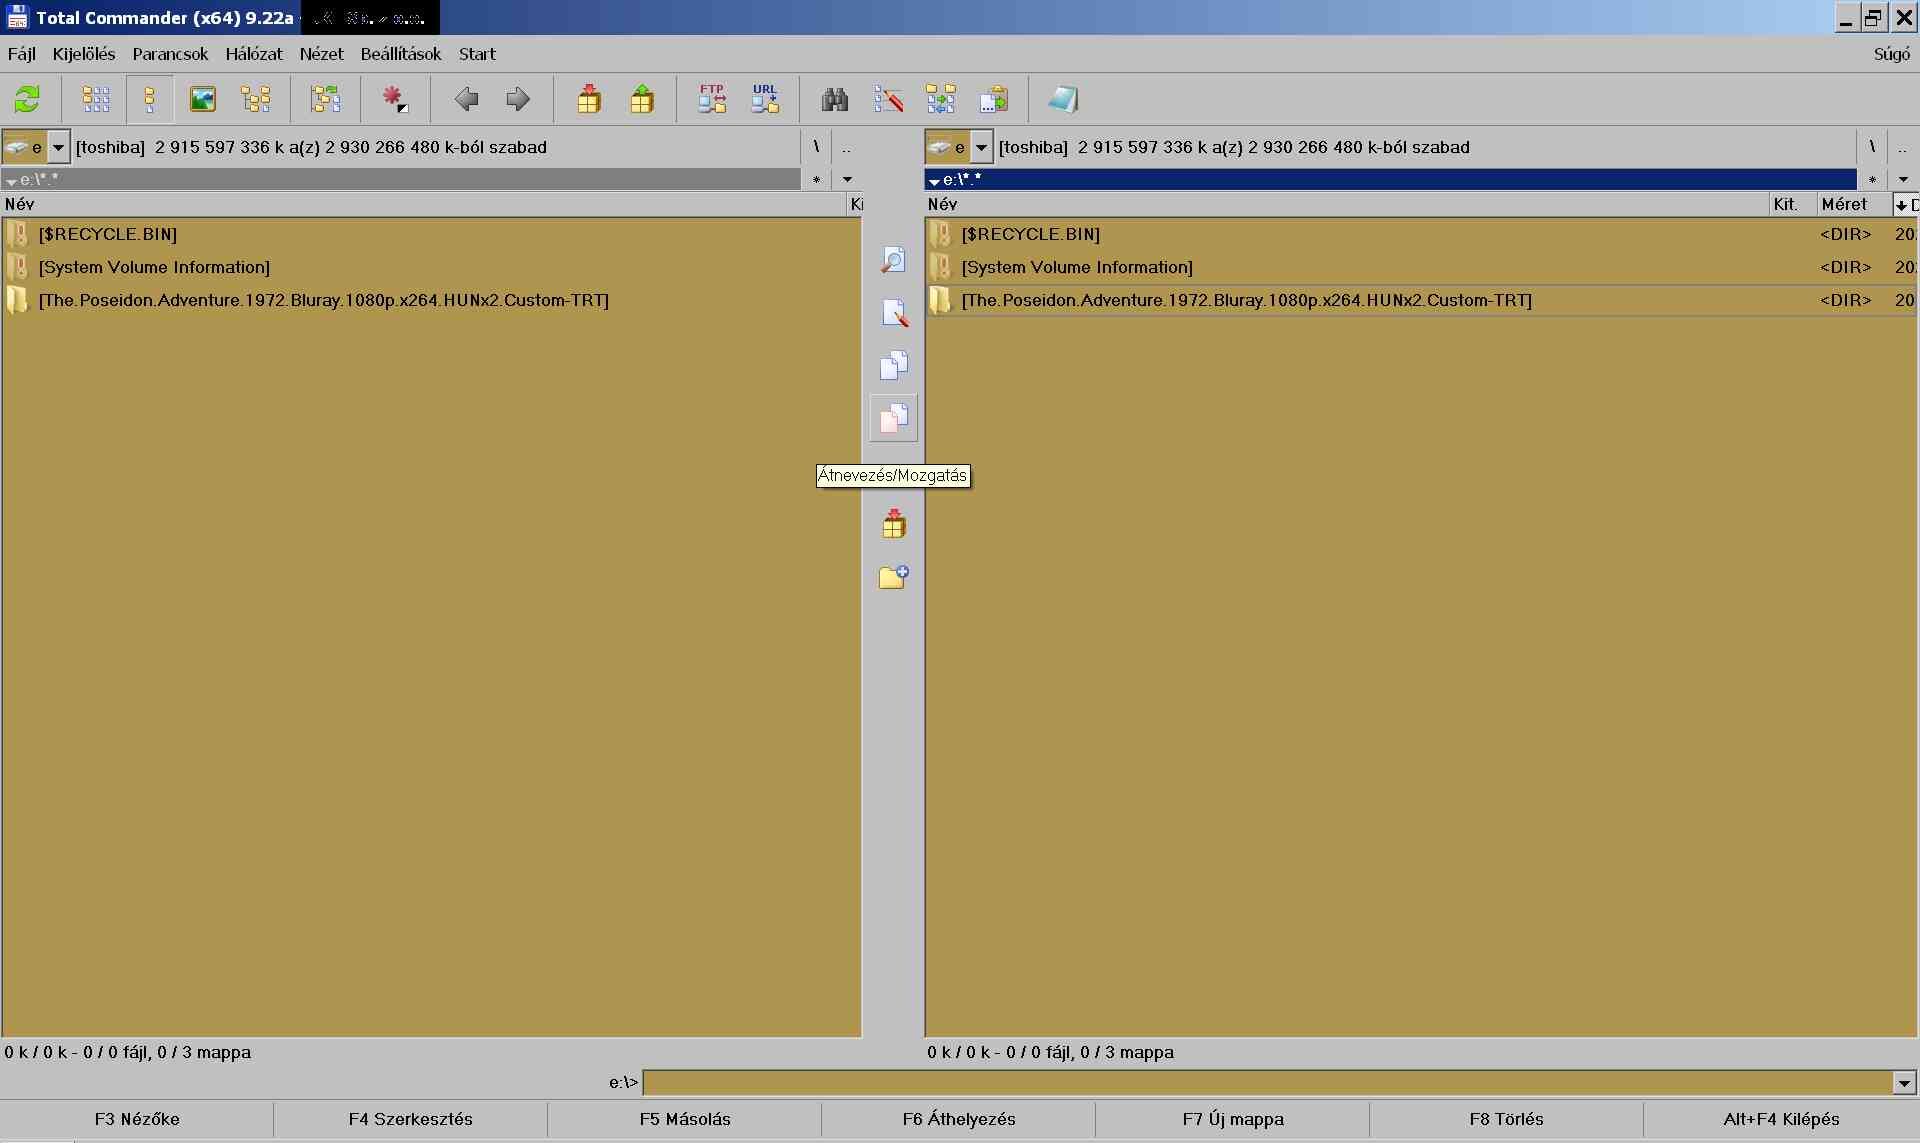Click the magnifier View icon in middle bar
The image size is (1920, 1143).
tap(893, 261)
